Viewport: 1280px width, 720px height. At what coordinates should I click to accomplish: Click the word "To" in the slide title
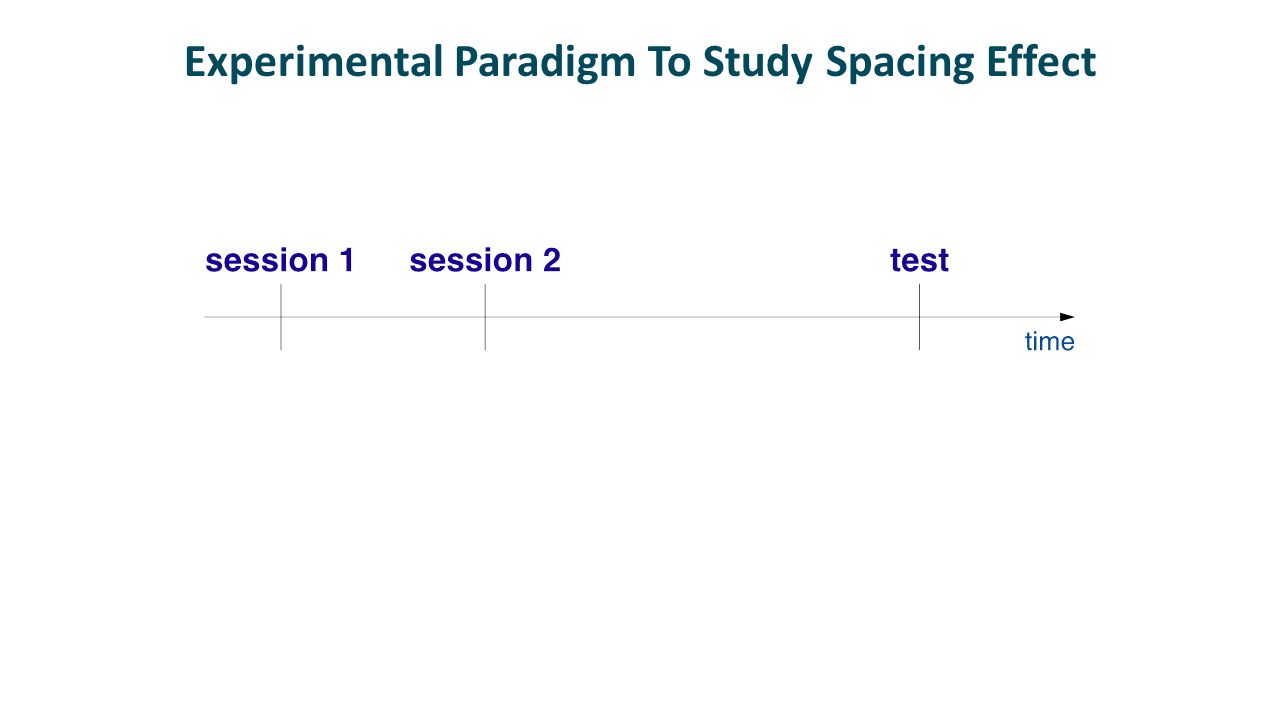pos(669,62)
